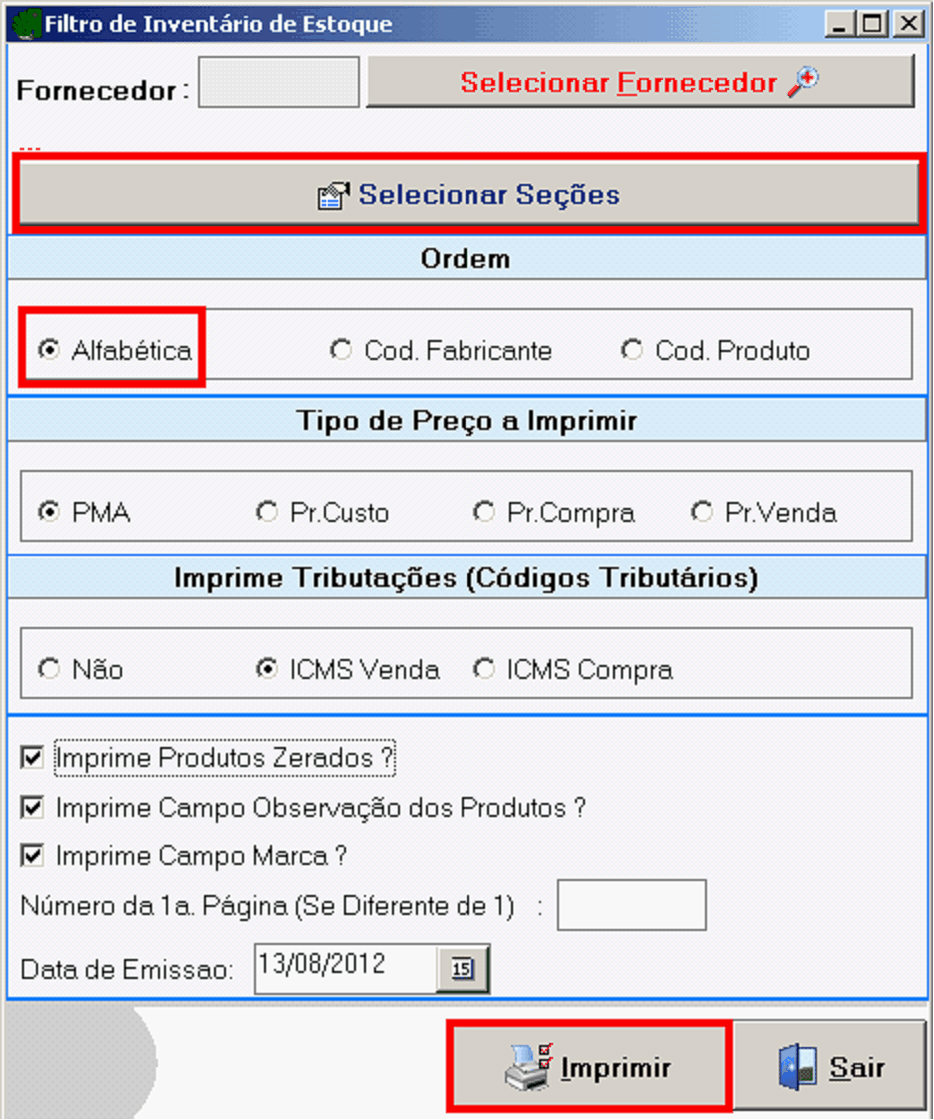Click the Fornecedor code field
Image resolution: width=934 pixels, height=1120 pixels.
coord(279,83)
